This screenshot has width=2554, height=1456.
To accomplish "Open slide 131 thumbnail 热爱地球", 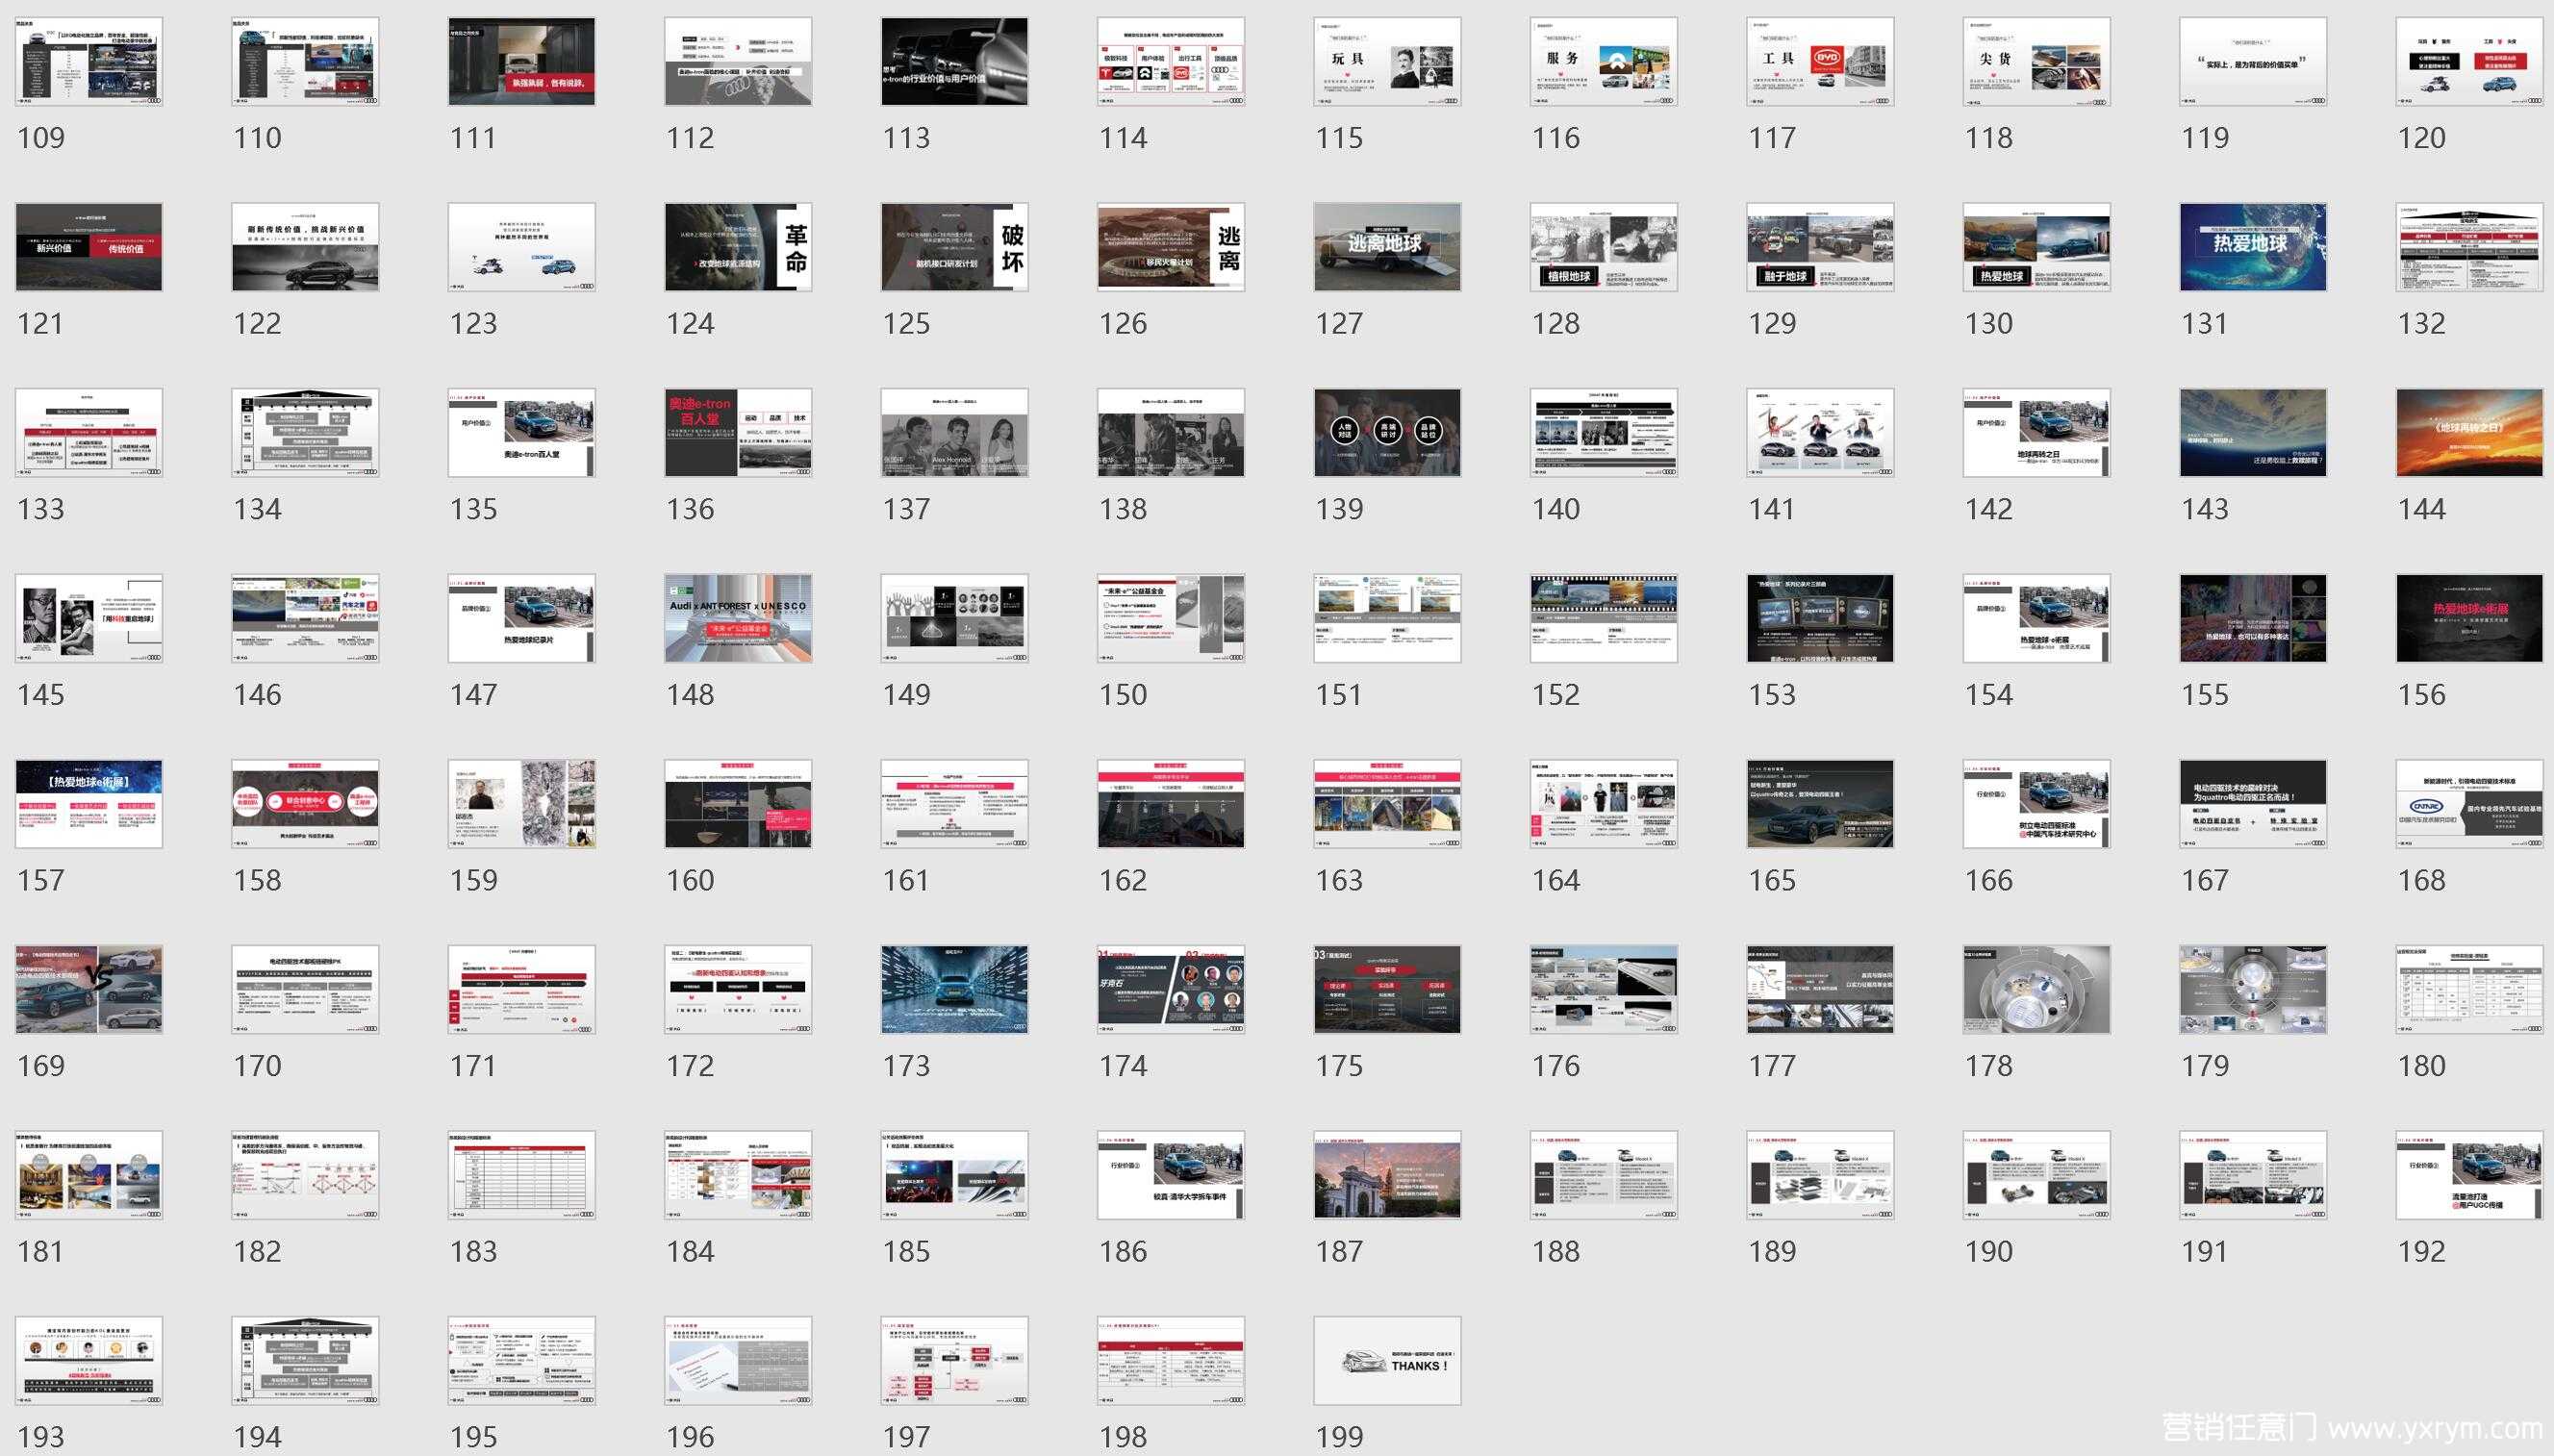I will [x=2254, y=247].
